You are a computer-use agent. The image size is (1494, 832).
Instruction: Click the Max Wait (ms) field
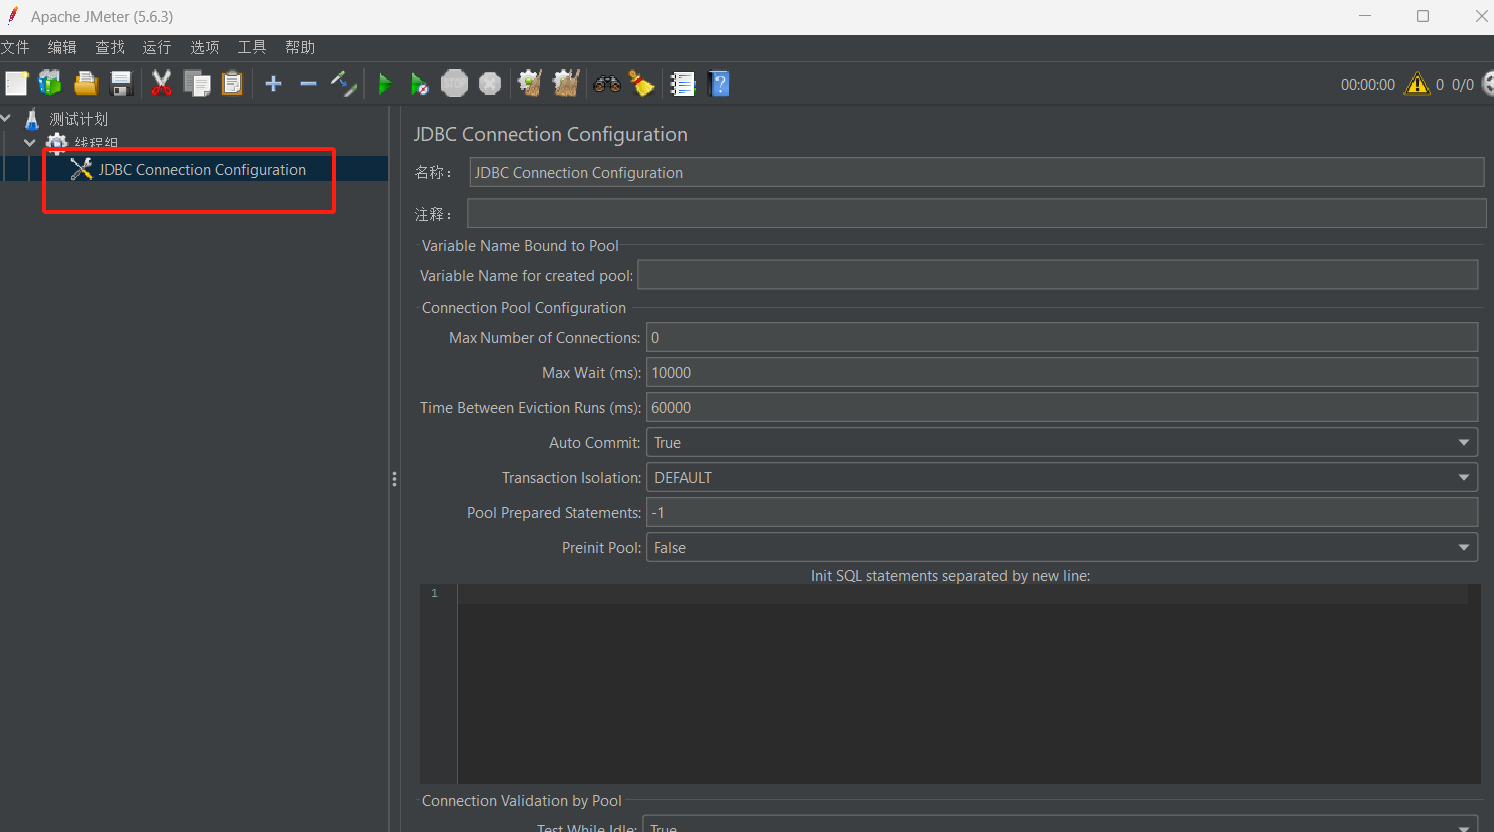(1062, 372)
